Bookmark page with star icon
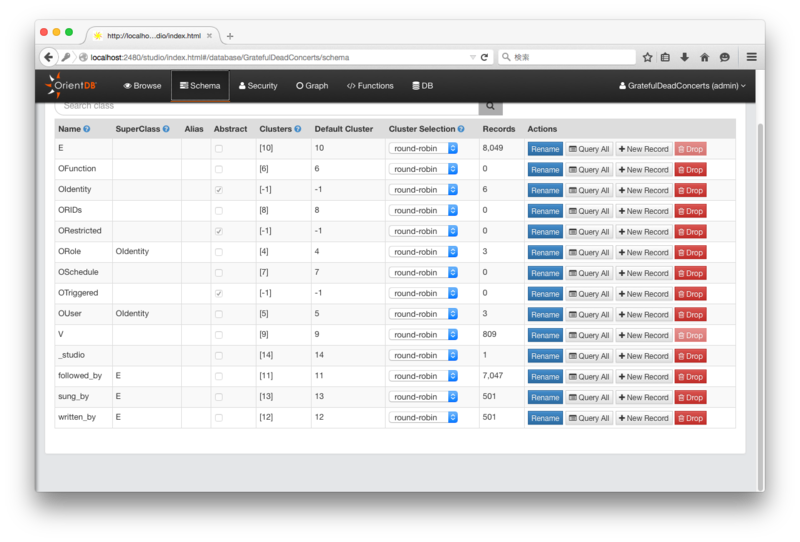The height and width of the screenshot is (542, 800). 647,57
